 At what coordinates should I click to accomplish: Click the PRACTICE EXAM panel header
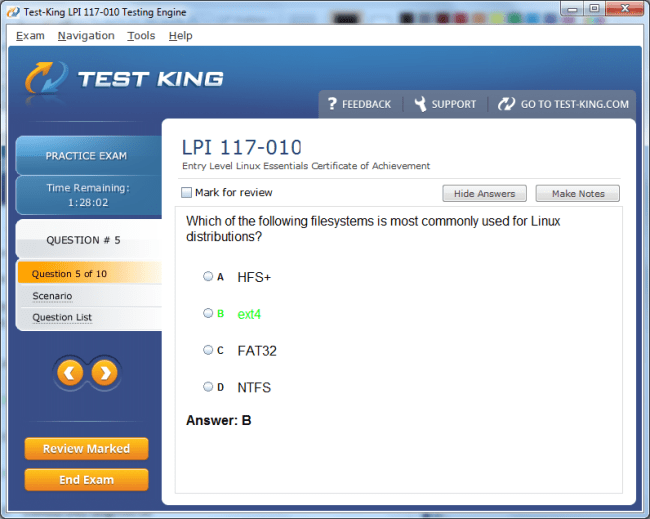tap(88, 155)
